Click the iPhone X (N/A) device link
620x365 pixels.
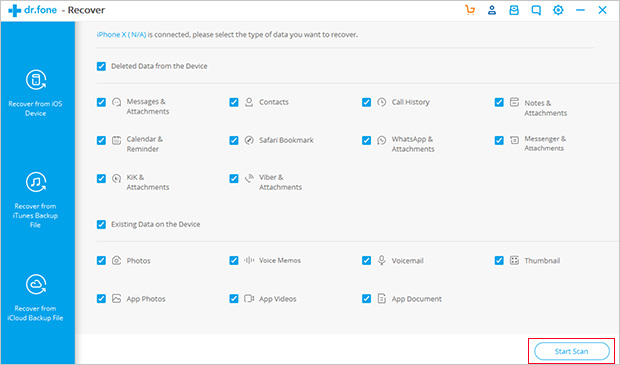(121, 35)
